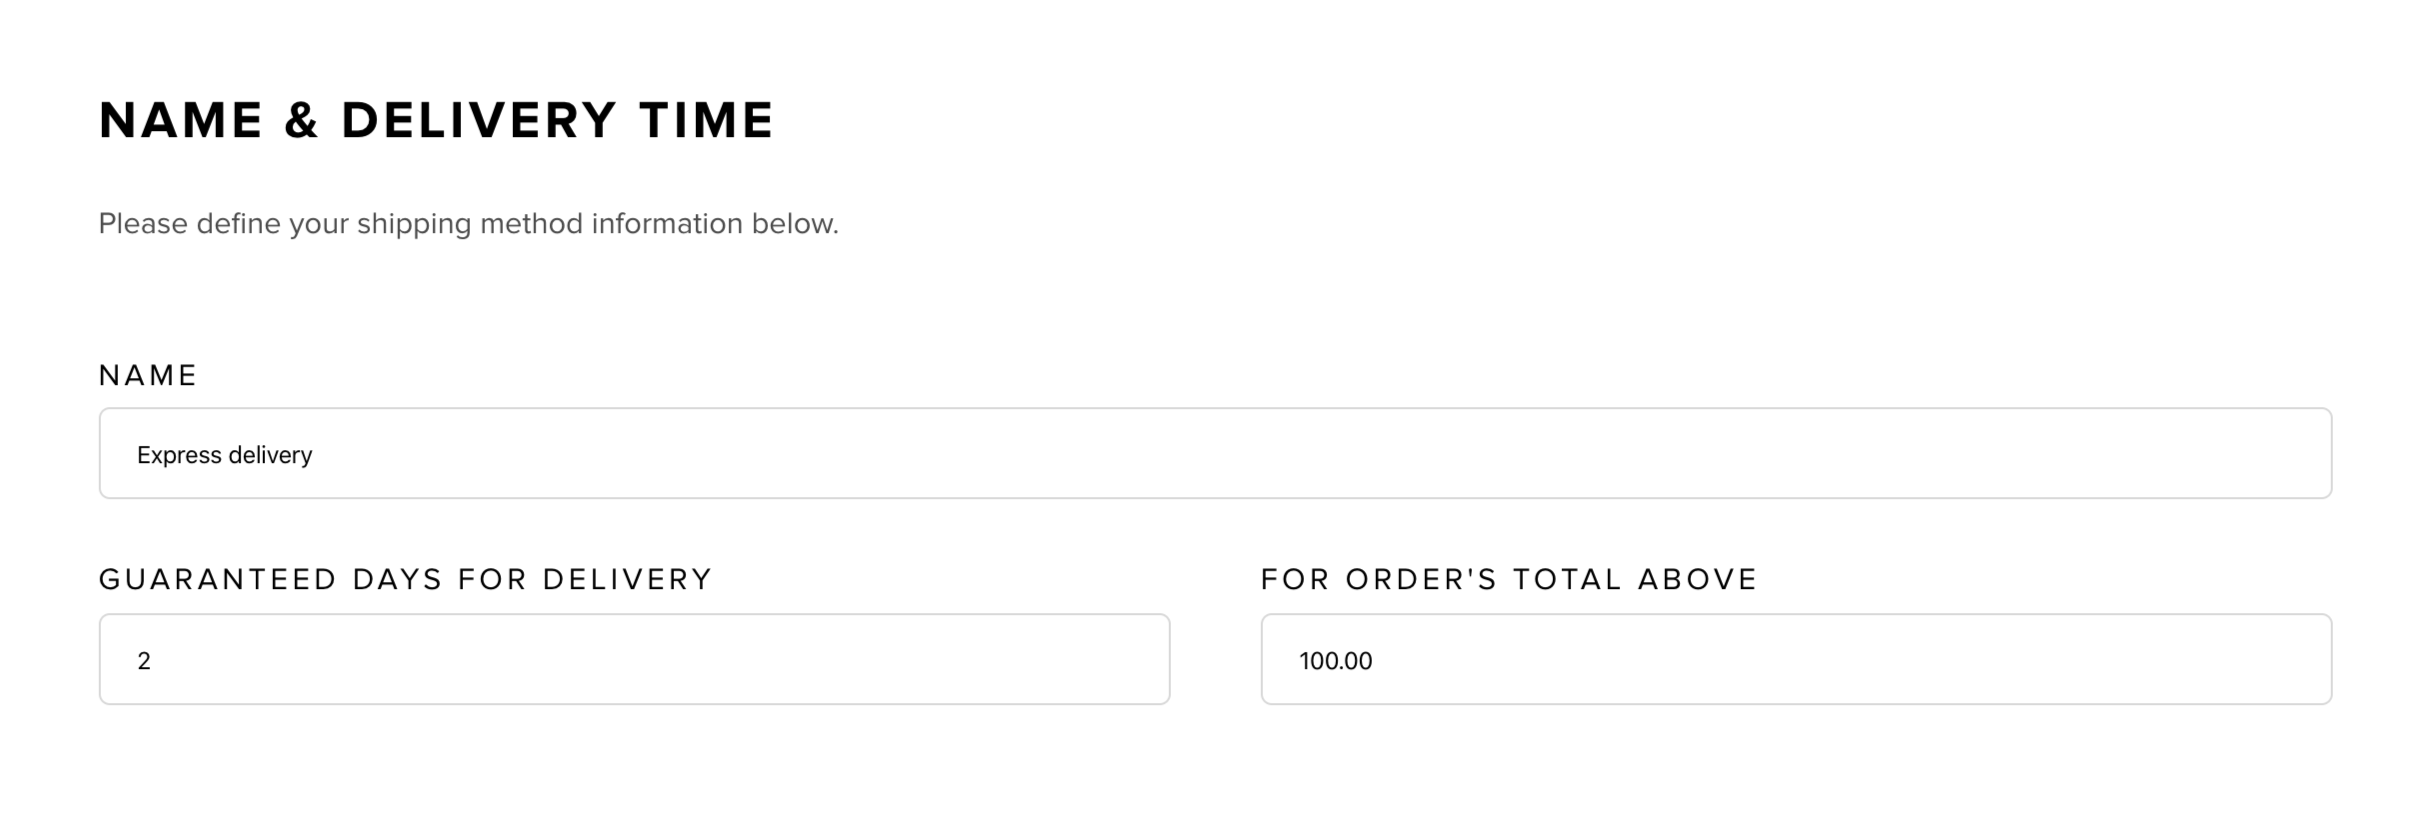Focus the Guaranteed Days for Delivery field

(634, 659)
